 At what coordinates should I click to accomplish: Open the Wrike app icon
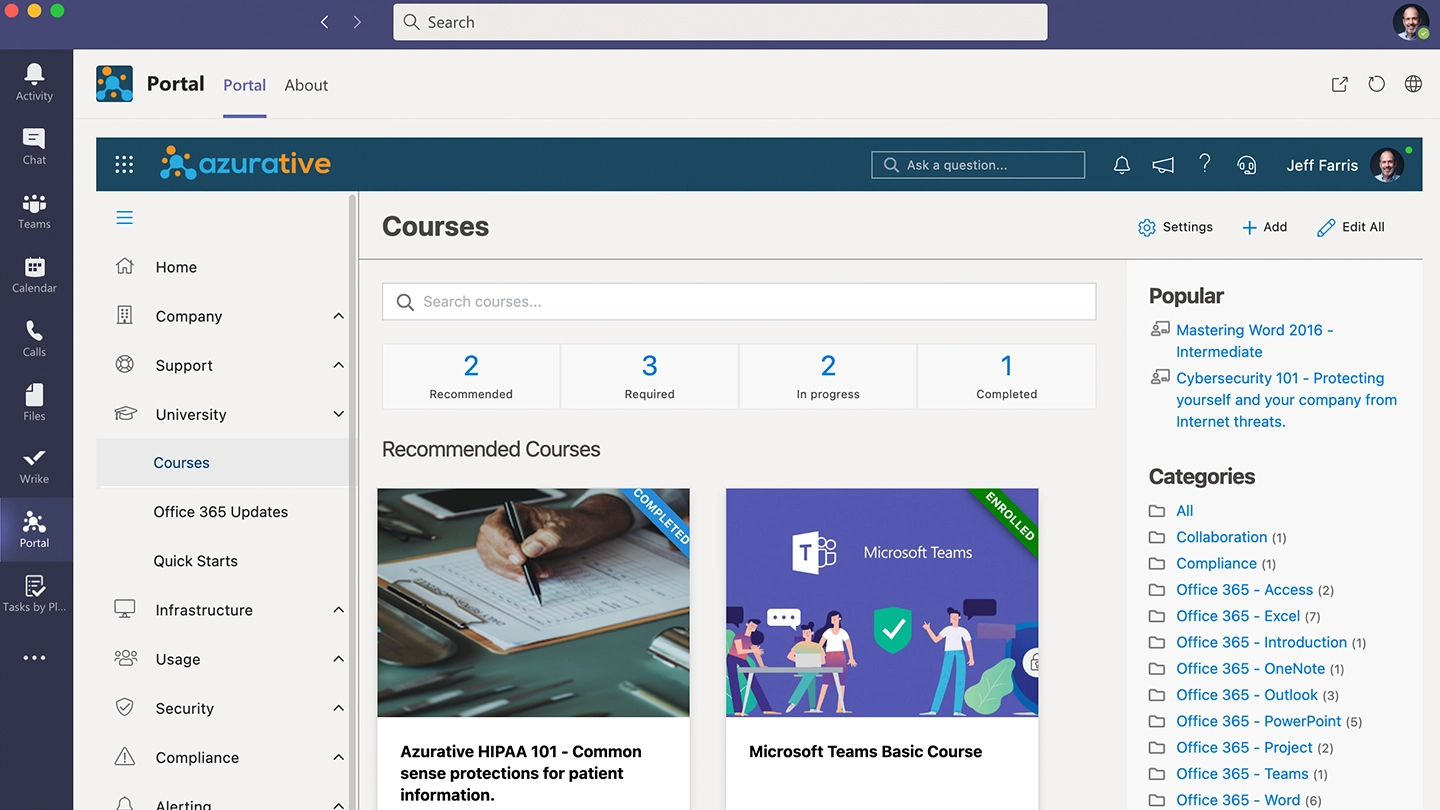point(34,466)
